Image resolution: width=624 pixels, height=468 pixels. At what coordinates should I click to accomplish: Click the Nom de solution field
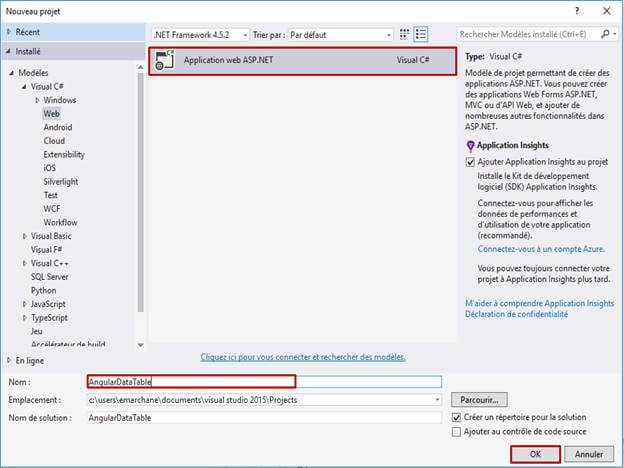264,418
